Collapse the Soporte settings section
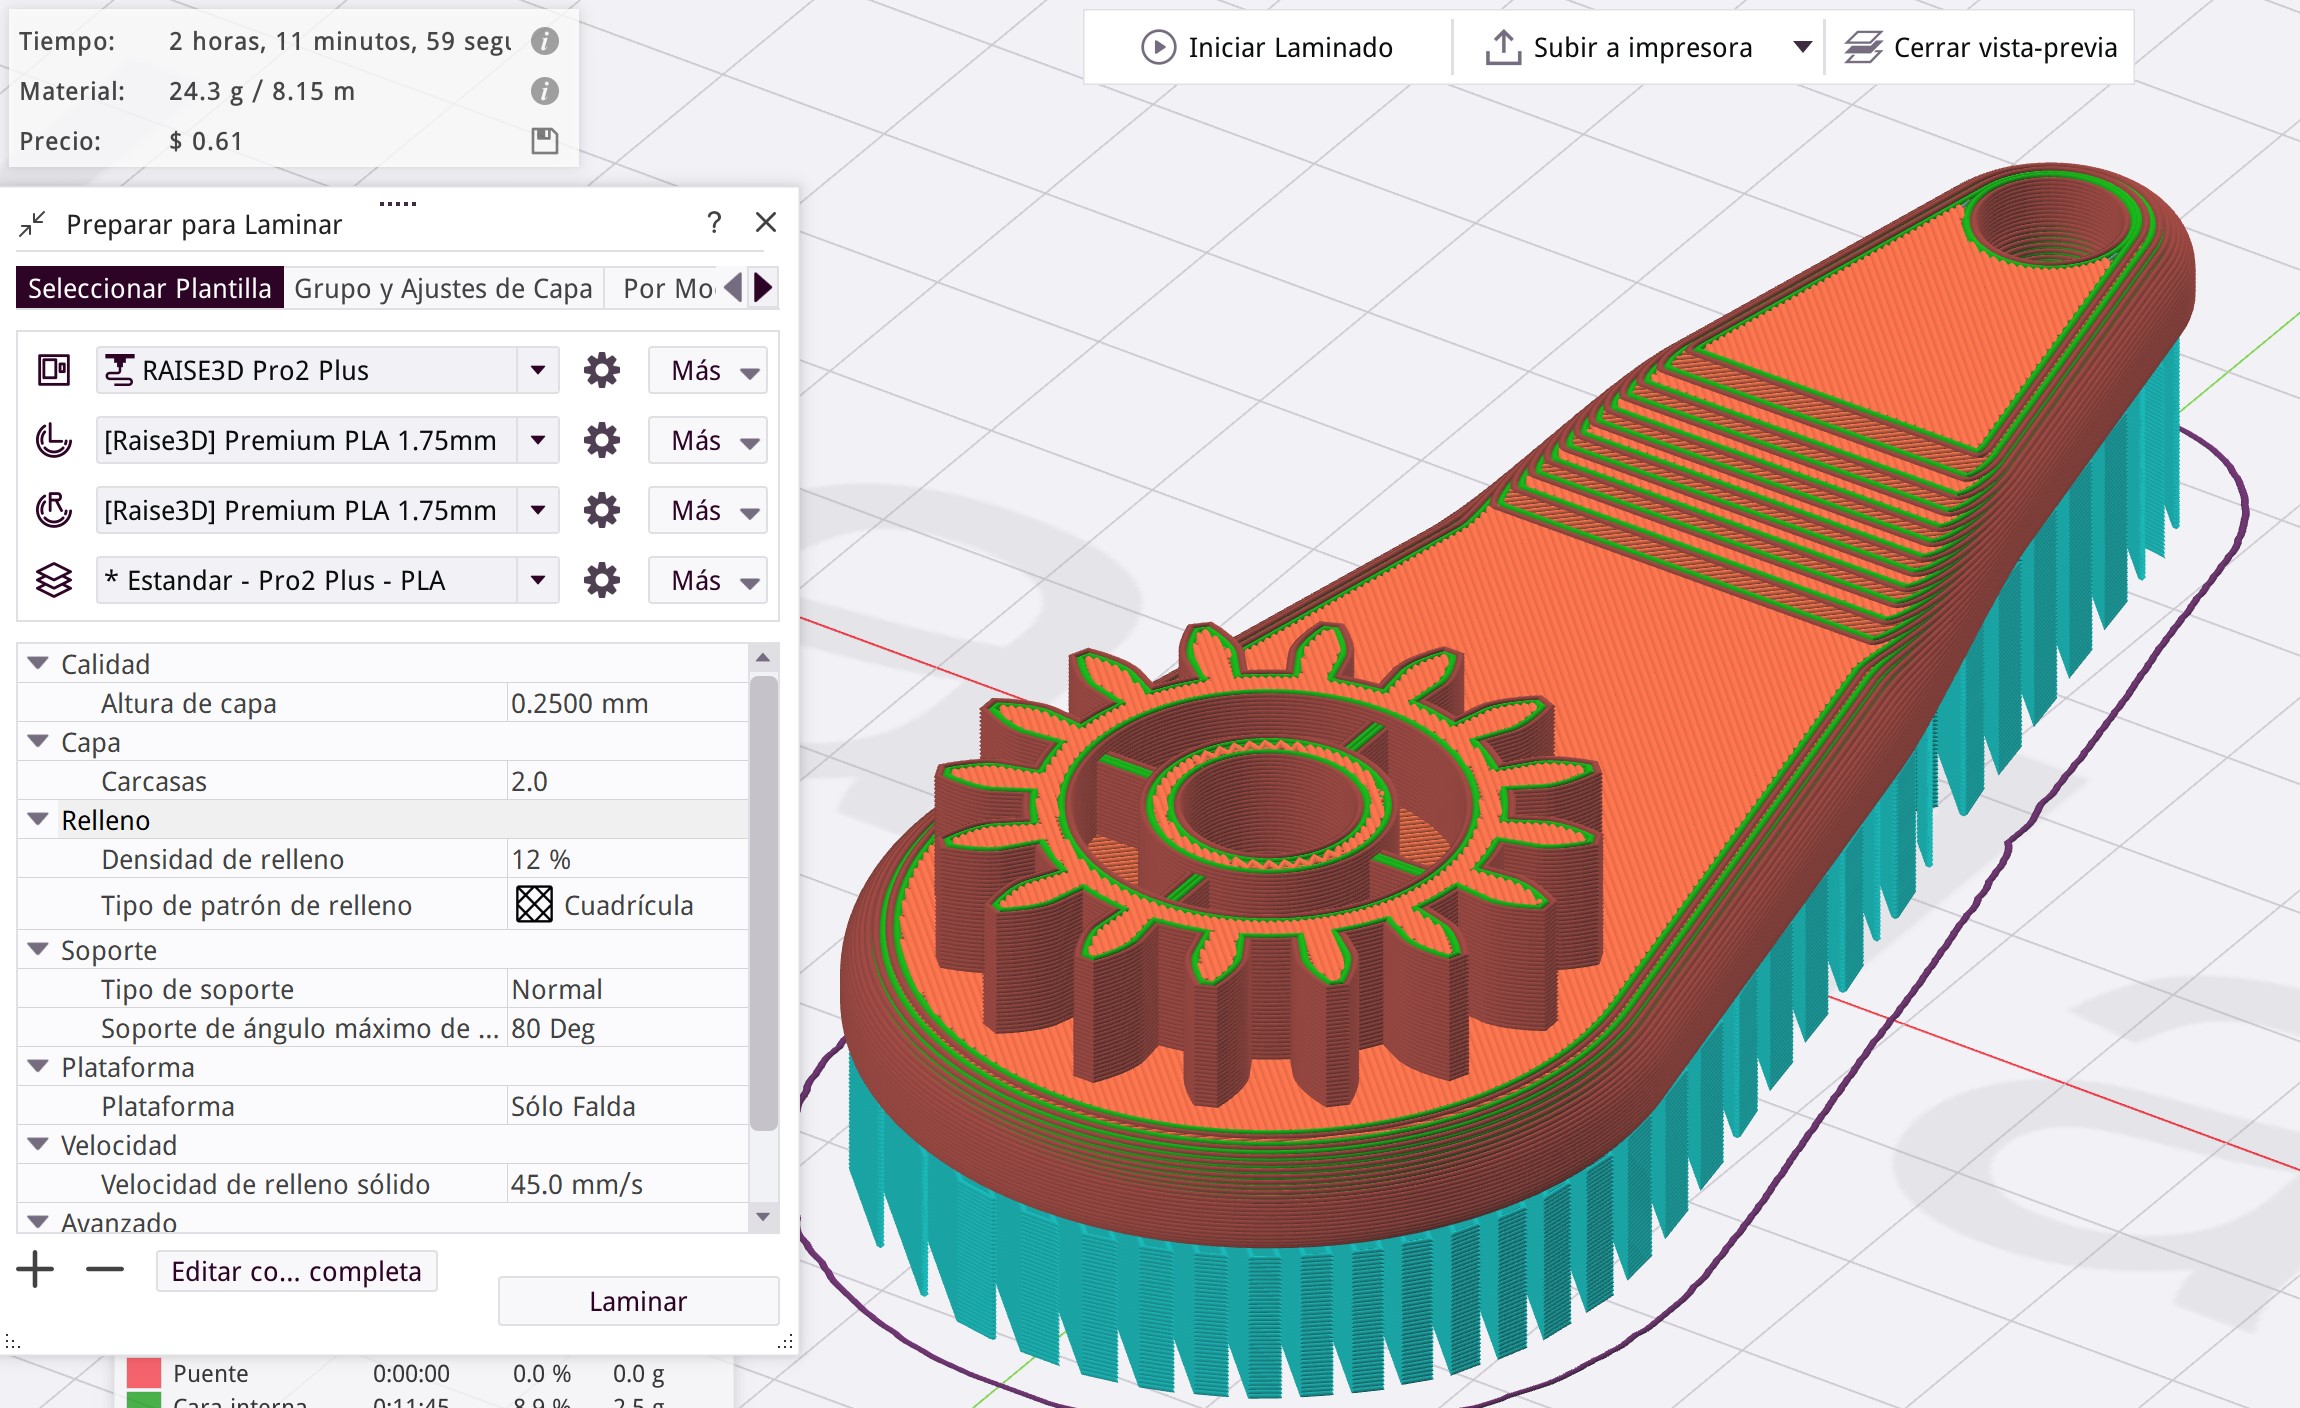Image resolution: width=2300 pixels, height=1408 pixels. pyautogui.click(x=38, y=950)
